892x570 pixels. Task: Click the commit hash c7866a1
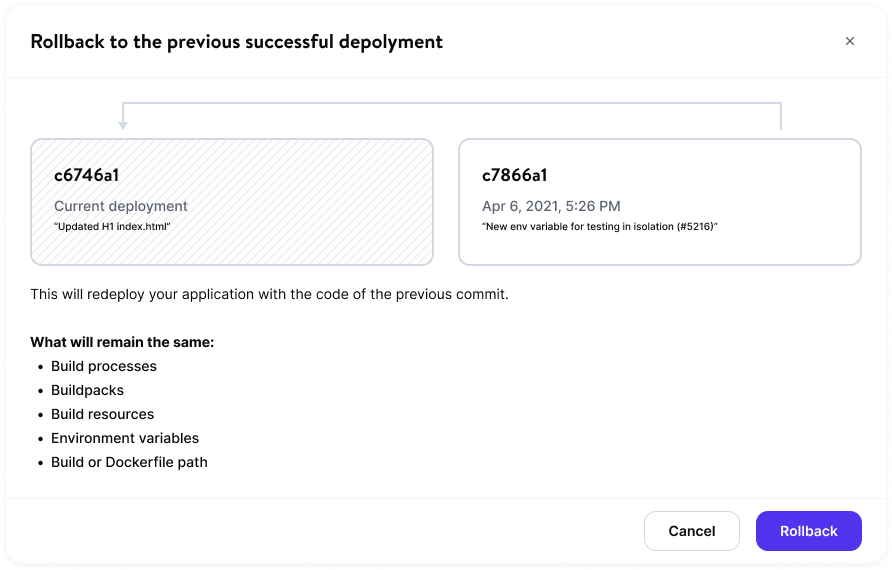tap(514, 175)
